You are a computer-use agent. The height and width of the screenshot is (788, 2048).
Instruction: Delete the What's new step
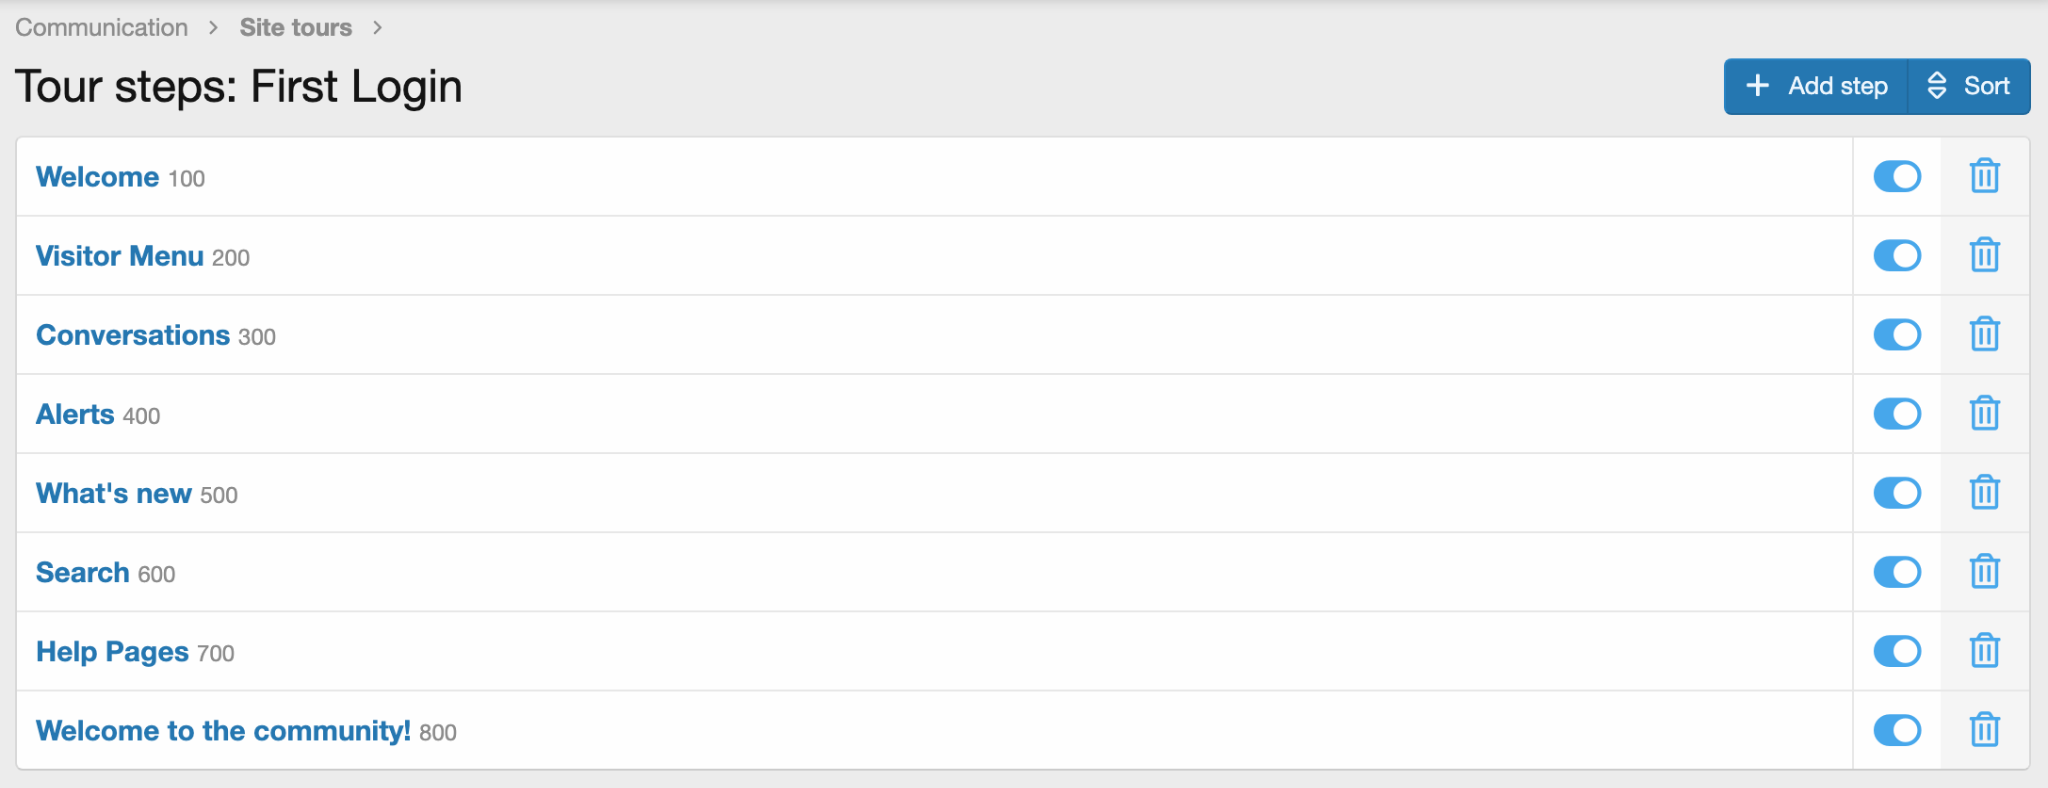(1984, 492)
